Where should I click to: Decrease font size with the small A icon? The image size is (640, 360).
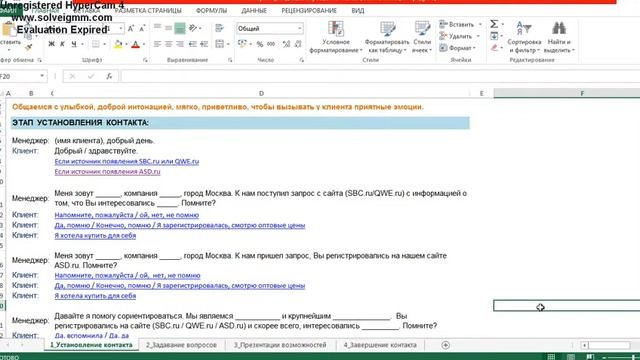142,29
